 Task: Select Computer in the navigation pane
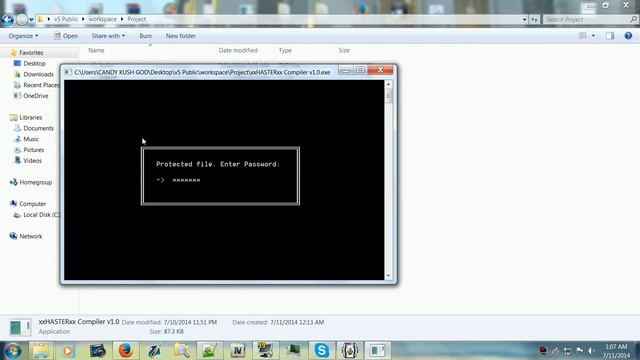28,204
